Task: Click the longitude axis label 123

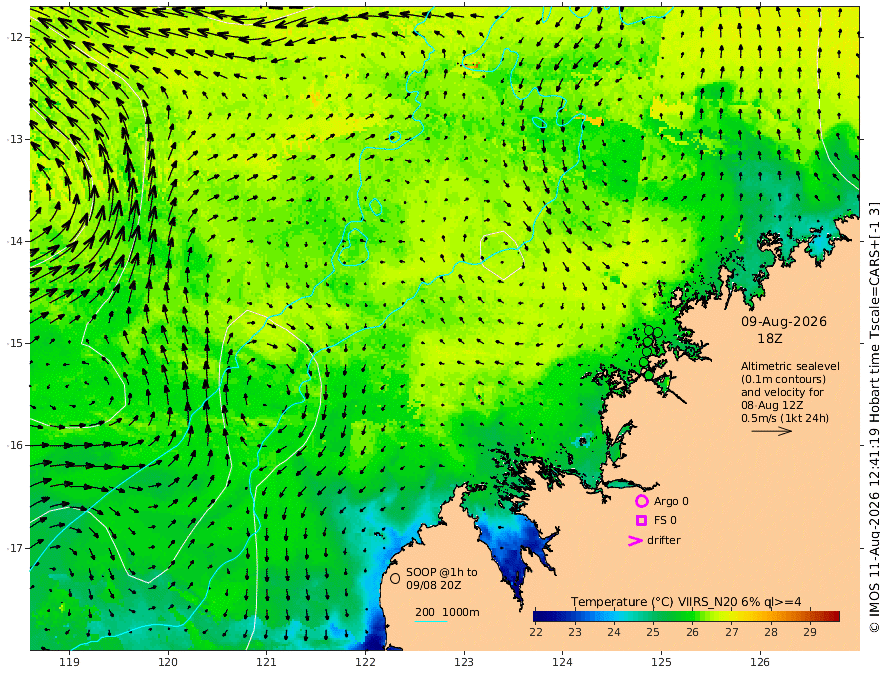Action: click(x=464, y=662)
